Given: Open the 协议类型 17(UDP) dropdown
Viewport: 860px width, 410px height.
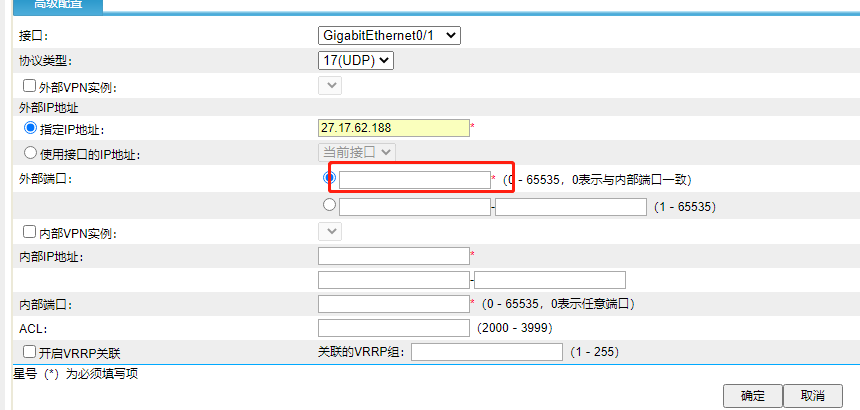Looking at the screenshot, I should pyautogui.click(x=357, y=61).
